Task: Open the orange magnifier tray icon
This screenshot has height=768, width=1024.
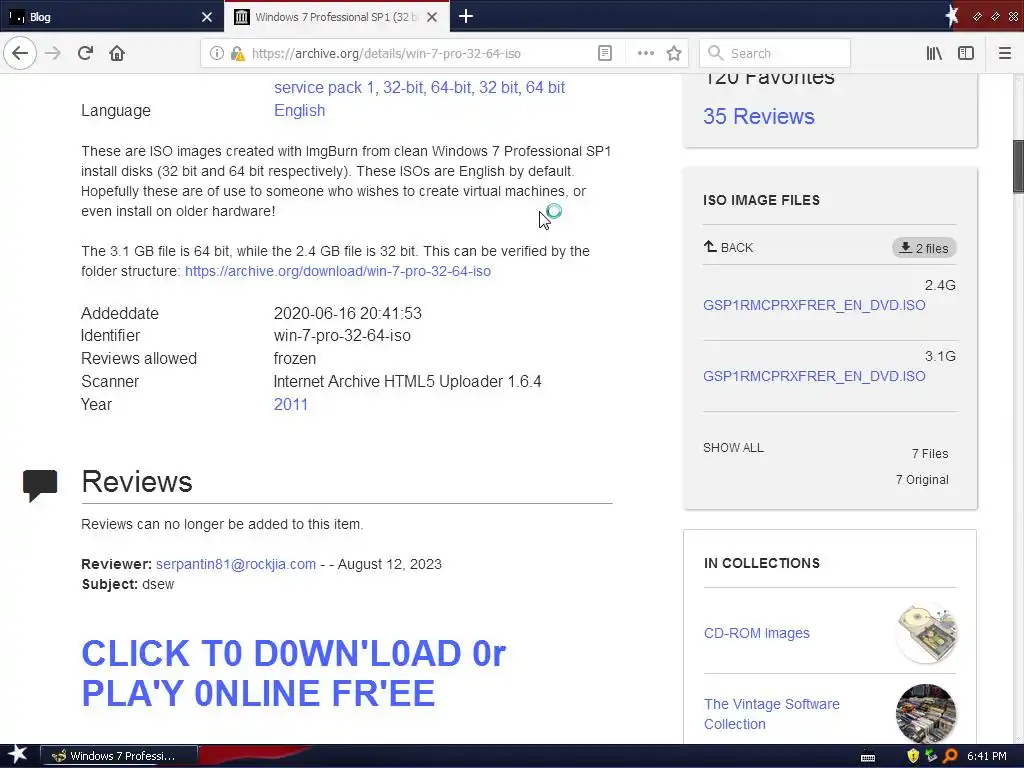Action: pyautogui.click(x=950, y=756)
